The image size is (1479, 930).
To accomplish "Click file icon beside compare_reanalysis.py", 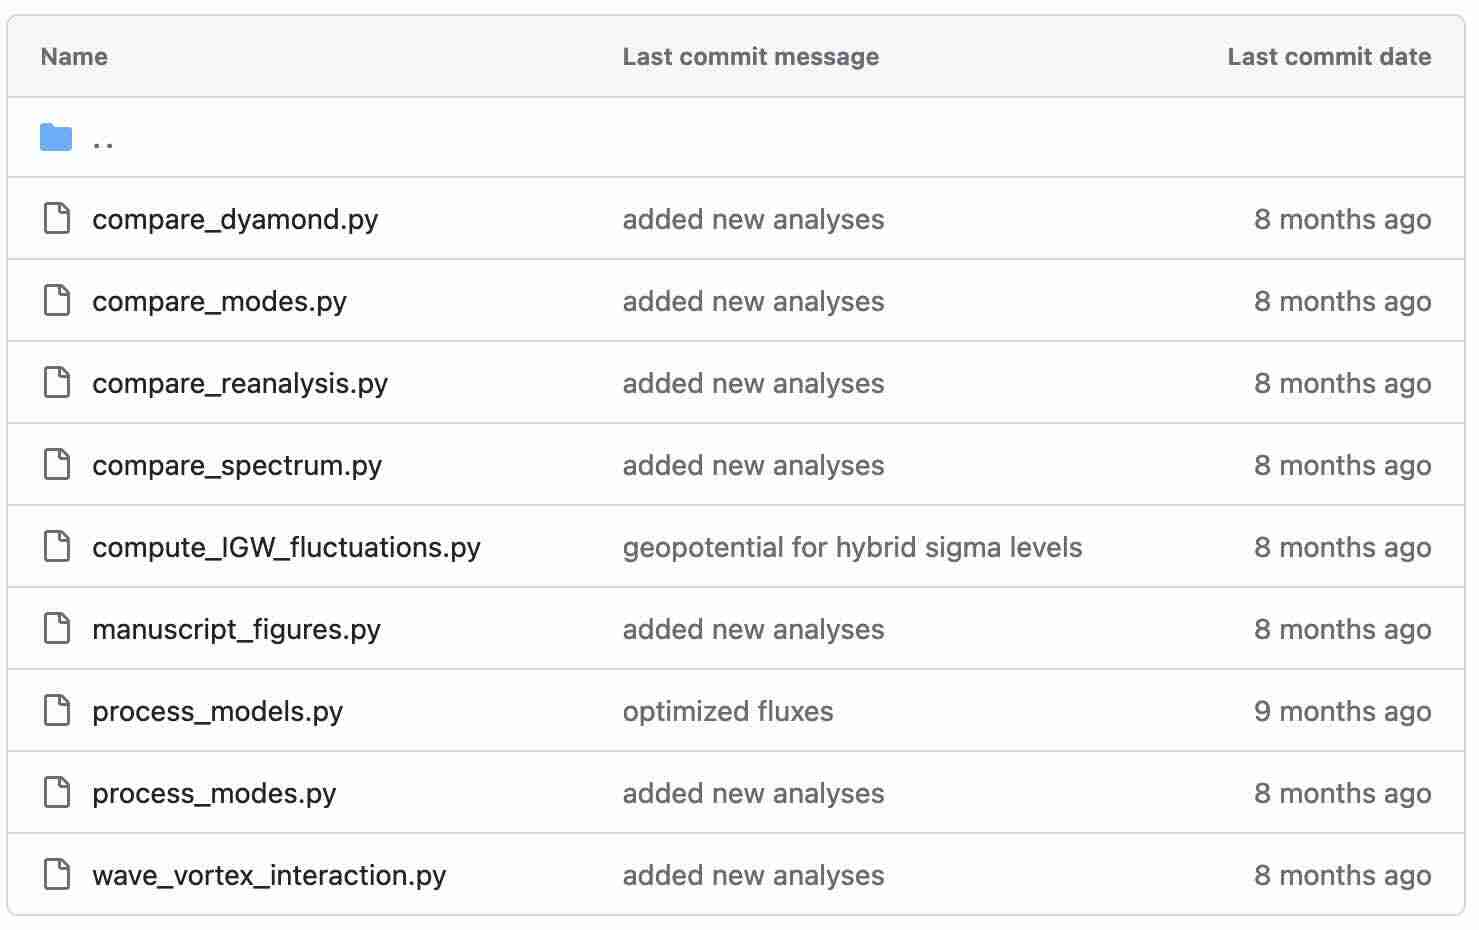I will click(57, 383).
